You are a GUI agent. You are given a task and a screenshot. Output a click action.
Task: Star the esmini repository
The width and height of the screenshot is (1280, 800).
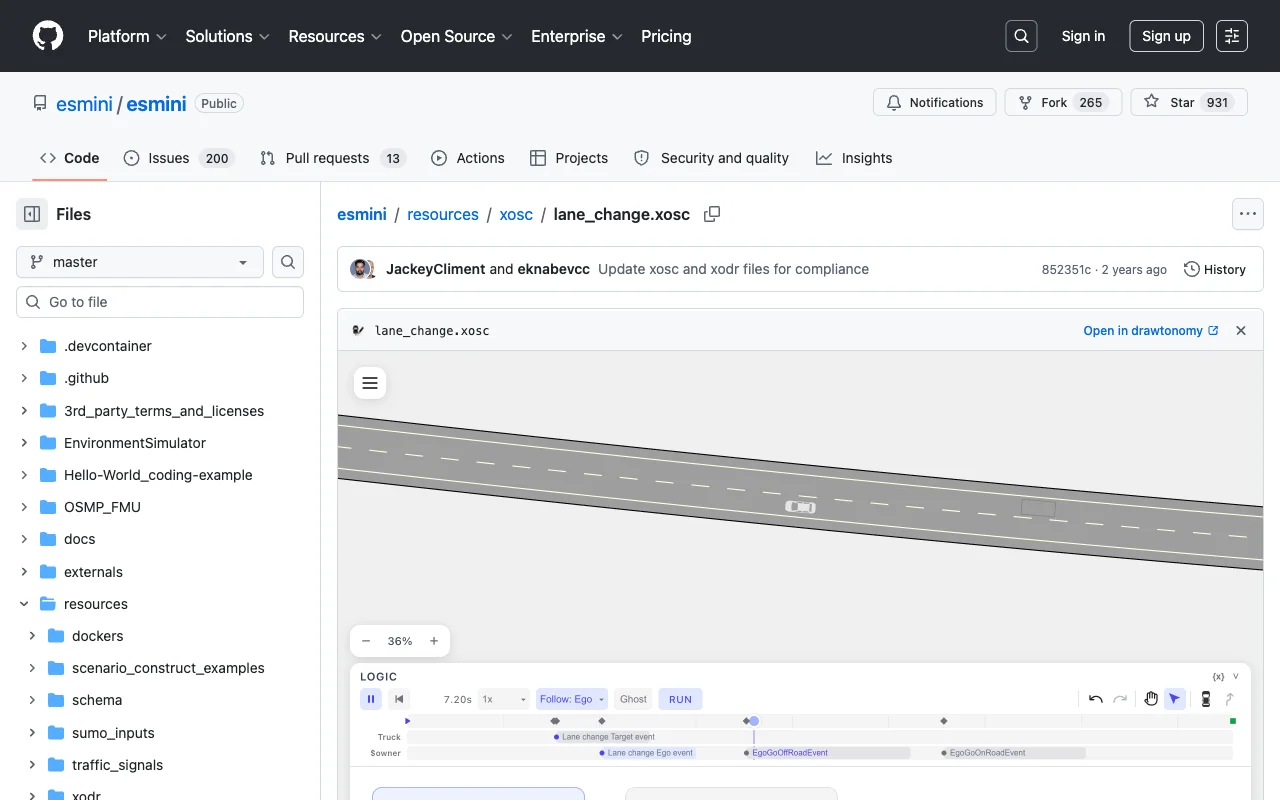1189,102
